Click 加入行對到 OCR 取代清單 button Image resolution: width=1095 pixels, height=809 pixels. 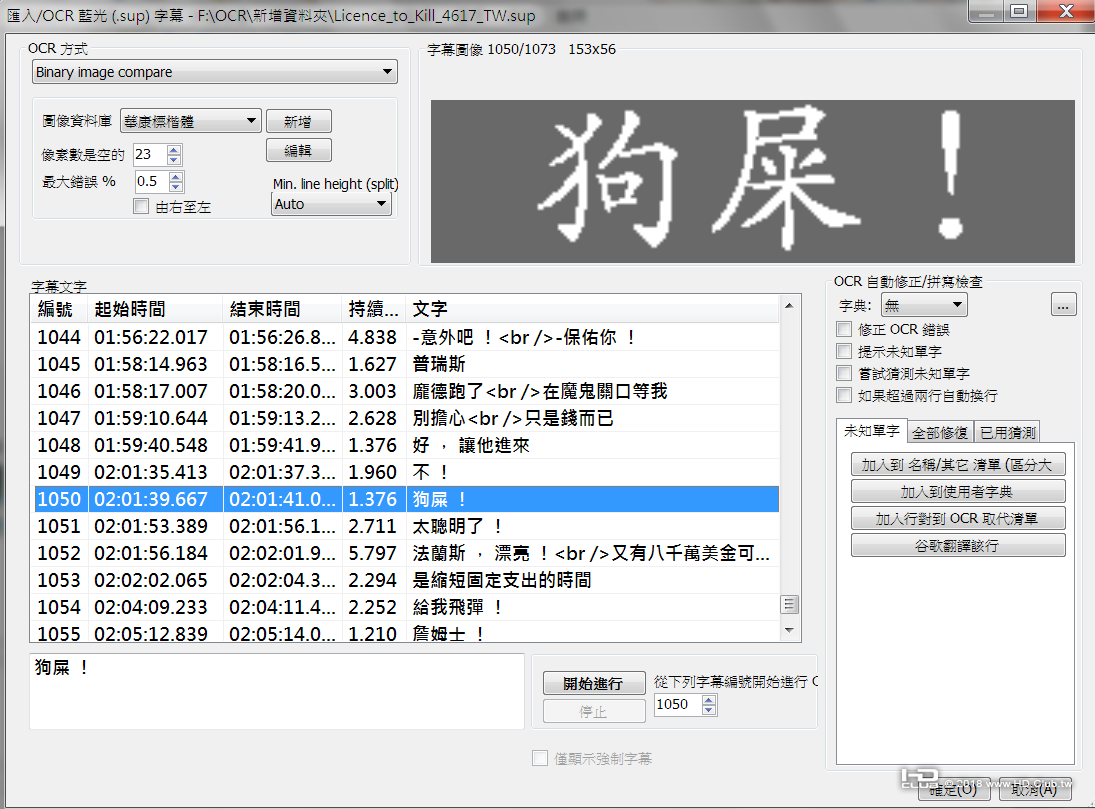click(958, 518)
